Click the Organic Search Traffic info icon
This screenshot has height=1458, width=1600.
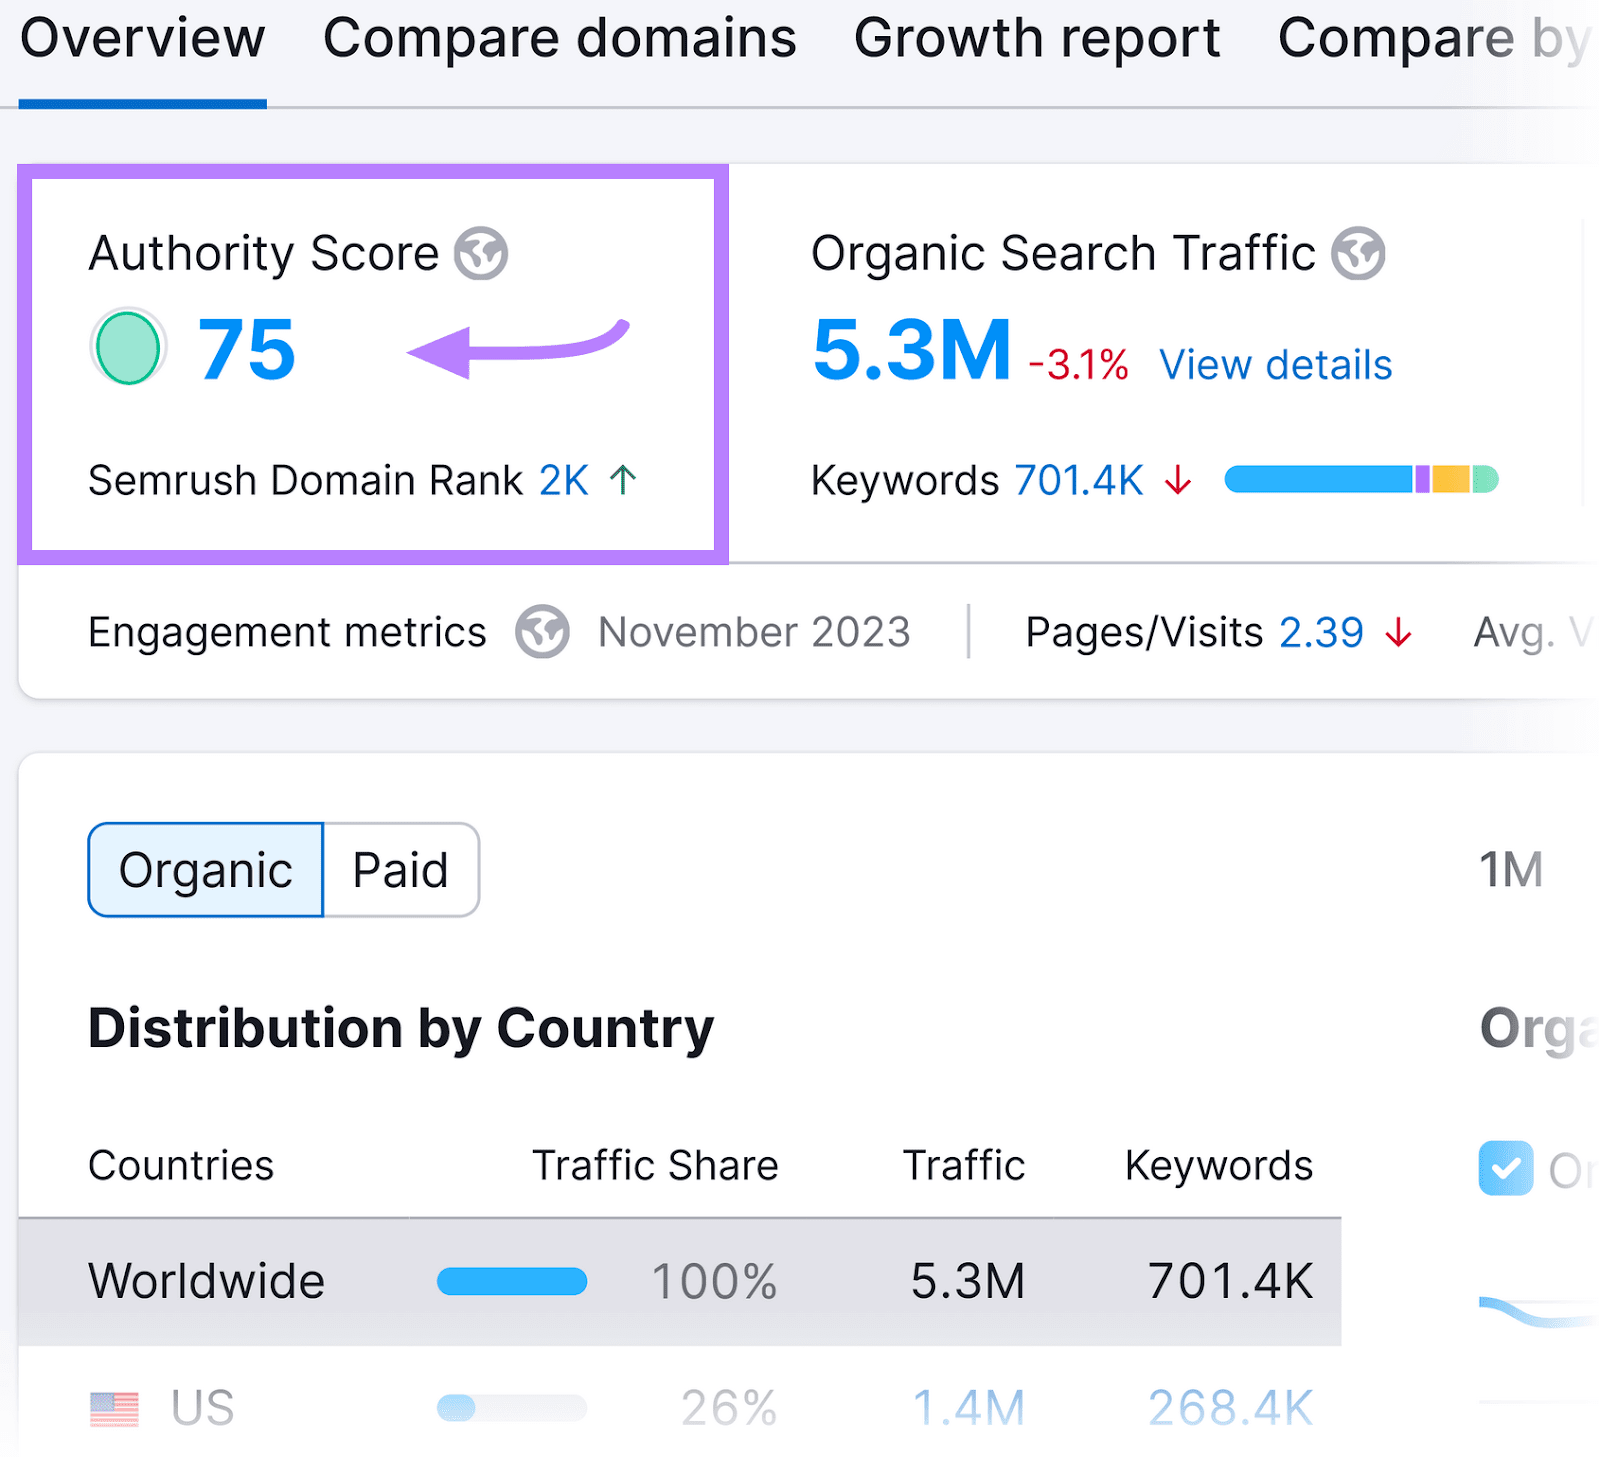[x=1358, y=253]
